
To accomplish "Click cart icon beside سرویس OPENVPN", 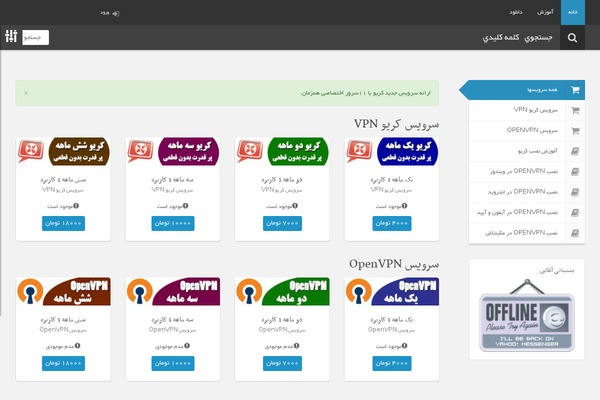I will pos(575,131).
